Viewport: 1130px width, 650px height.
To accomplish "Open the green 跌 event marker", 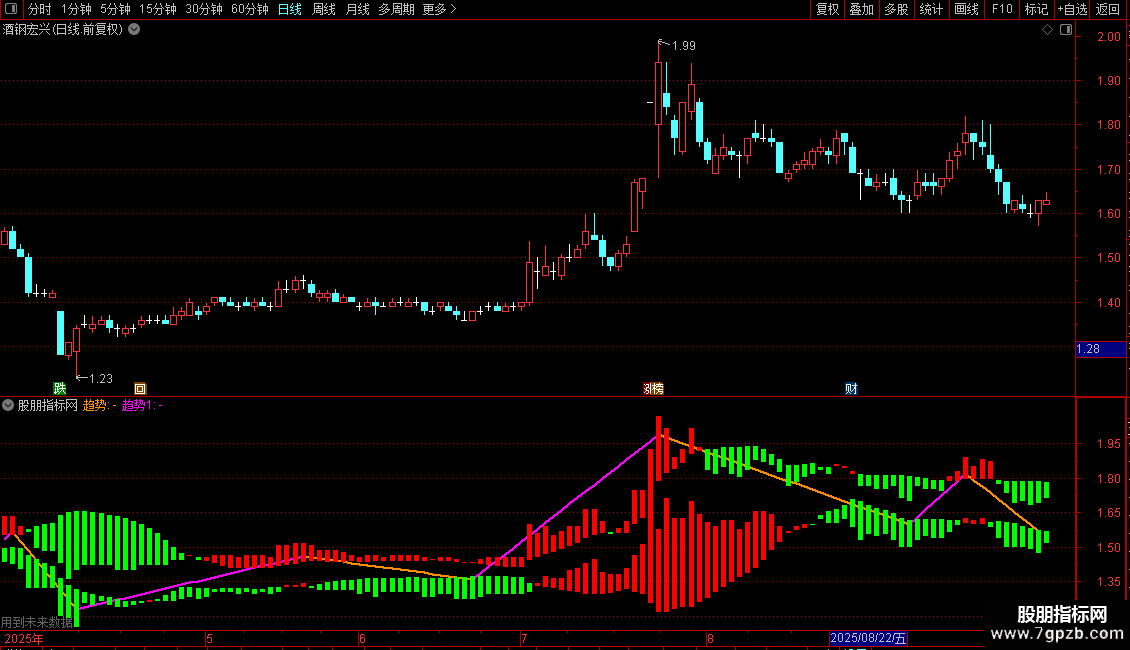I will tap(60, 388).
